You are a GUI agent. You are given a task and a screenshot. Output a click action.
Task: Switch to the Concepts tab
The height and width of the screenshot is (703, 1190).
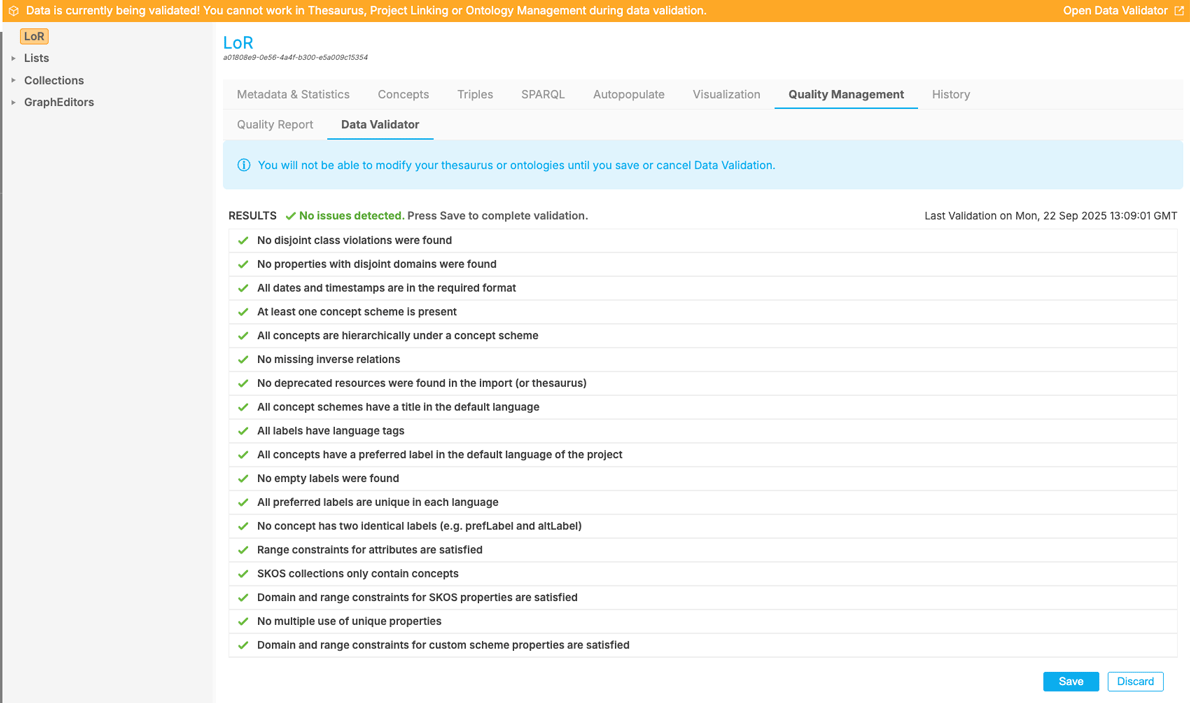[403, 94]
